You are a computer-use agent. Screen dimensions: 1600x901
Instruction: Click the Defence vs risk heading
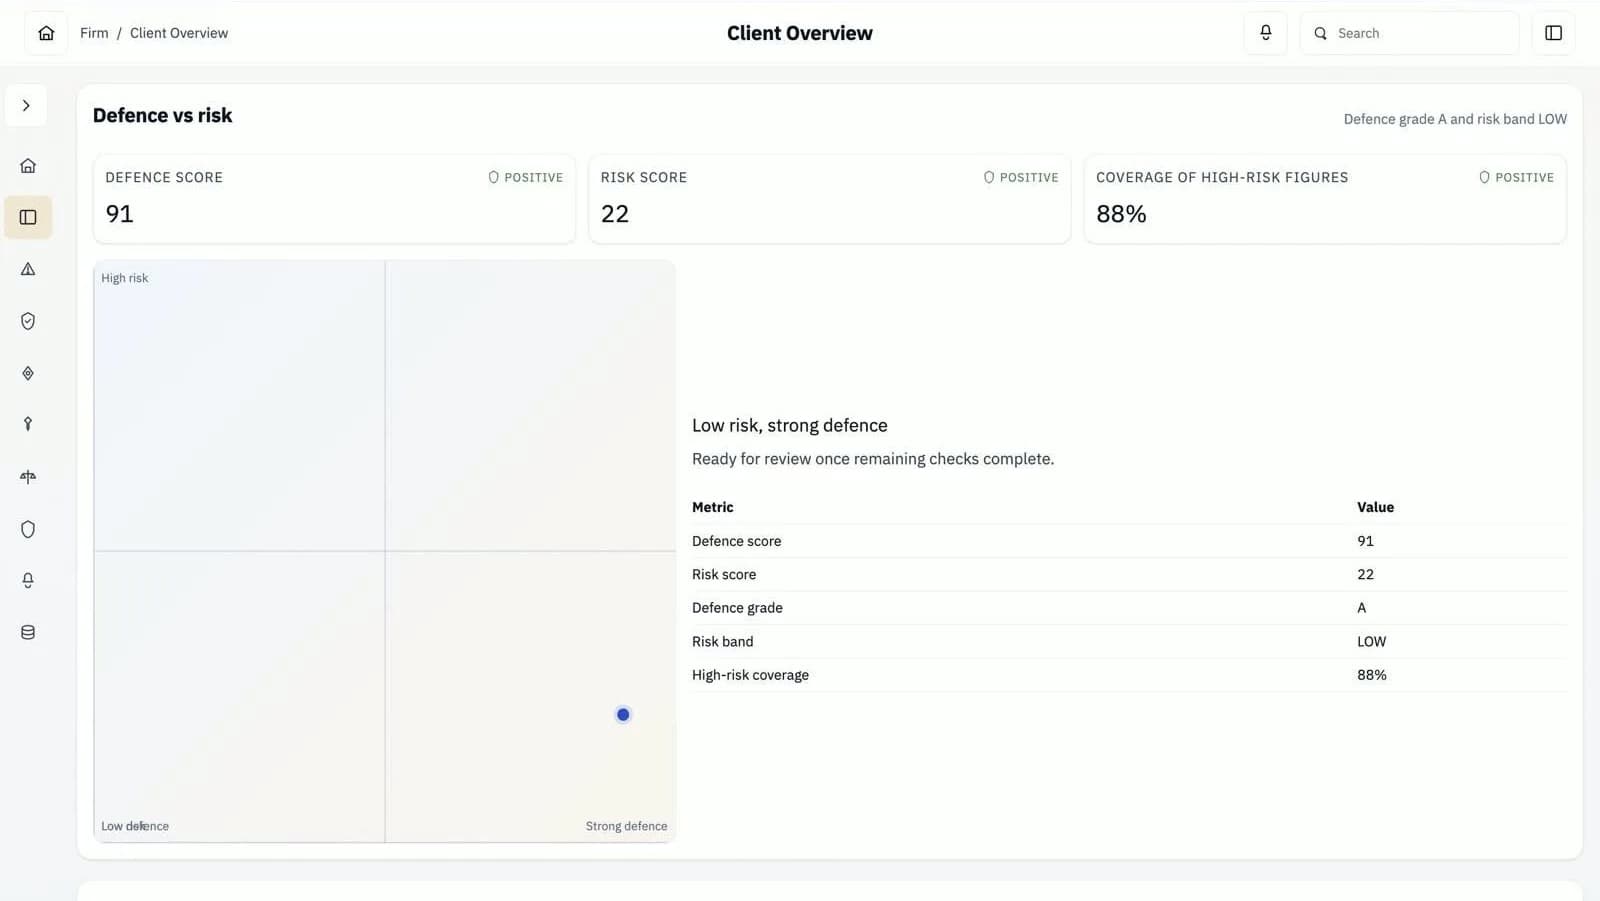pos(162,115)
